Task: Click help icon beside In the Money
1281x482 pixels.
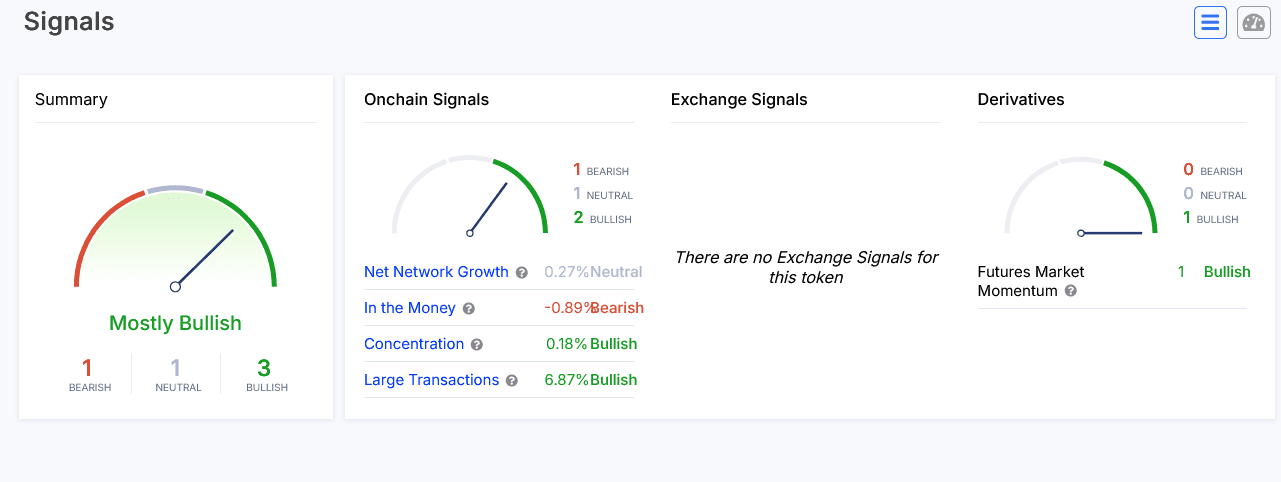Action: [x=469, y=309]
